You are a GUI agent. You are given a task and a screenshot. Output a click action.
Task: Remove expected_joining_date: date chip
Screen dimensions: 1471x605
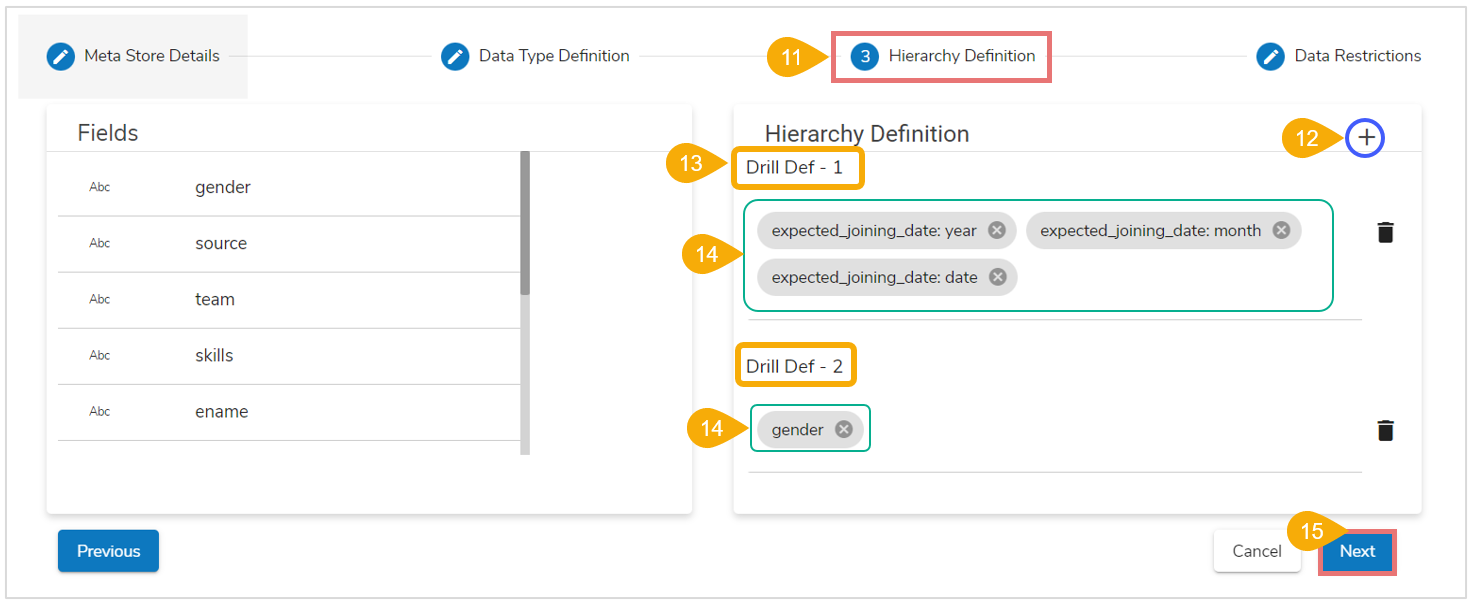[x=997, y=277]
